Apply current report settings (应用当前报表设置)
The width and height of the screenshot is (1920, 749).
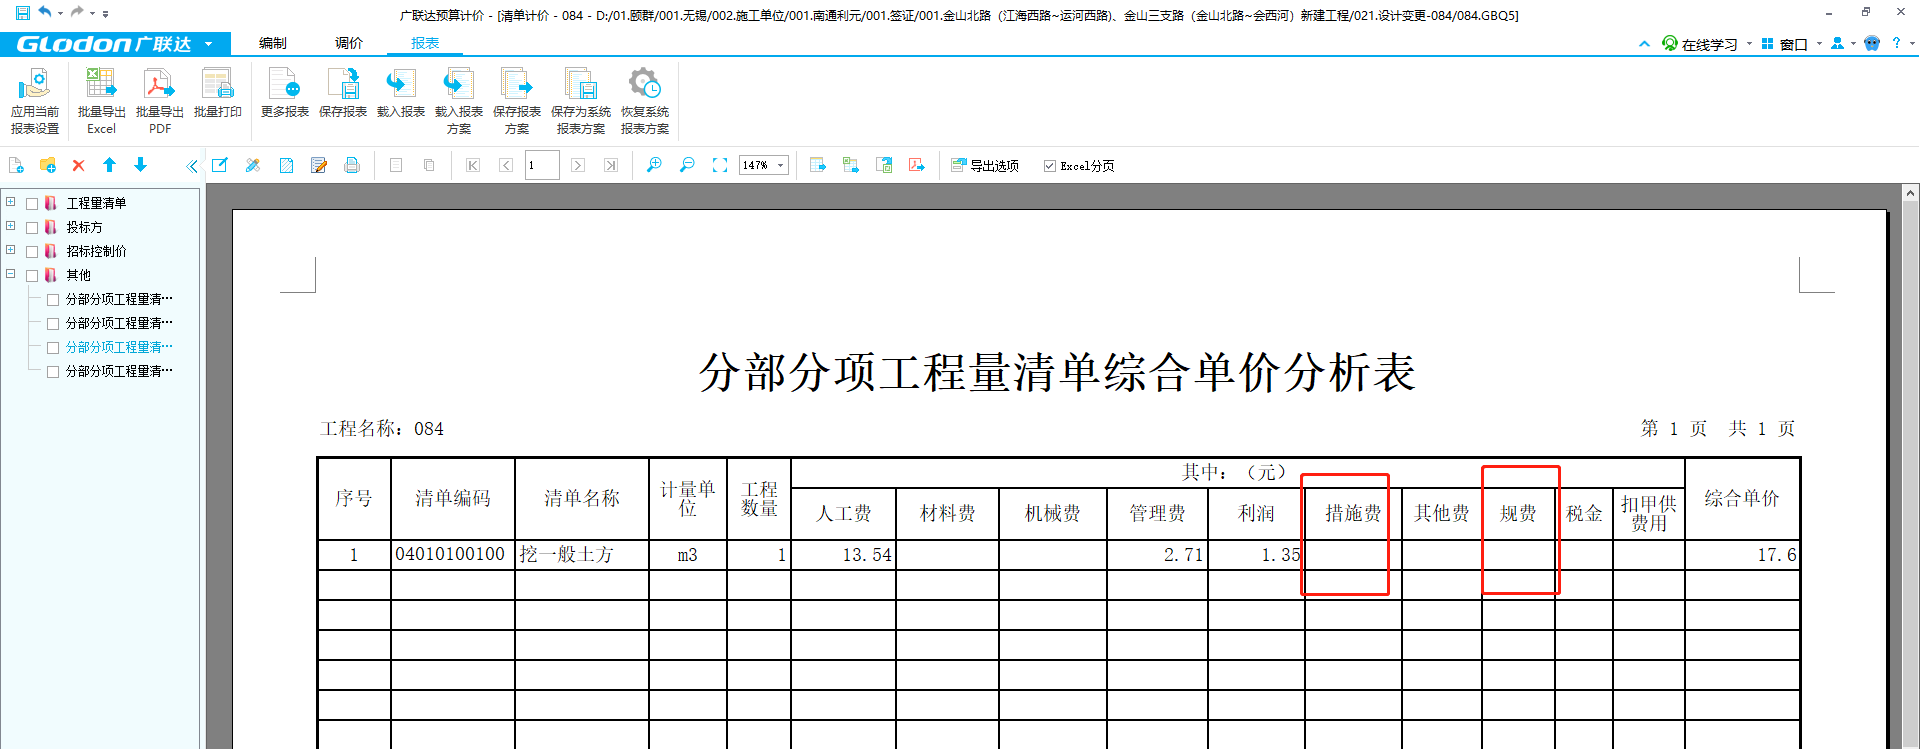pos(35,101)
